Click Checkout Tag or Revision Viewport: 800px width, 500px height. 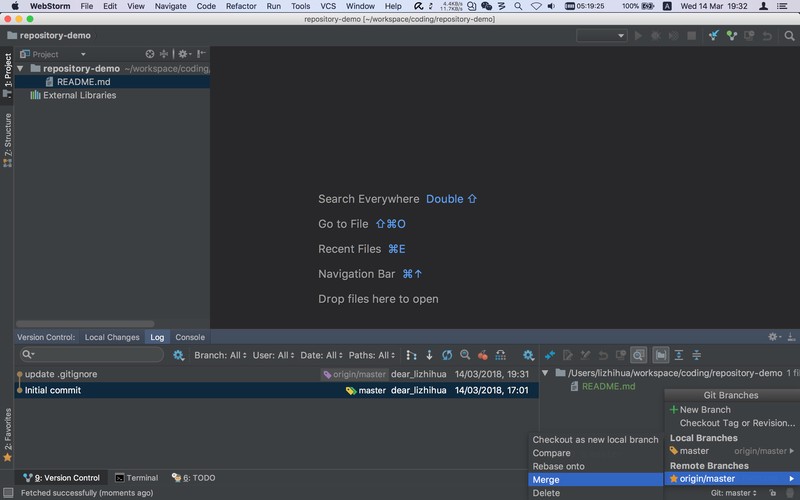732,423
